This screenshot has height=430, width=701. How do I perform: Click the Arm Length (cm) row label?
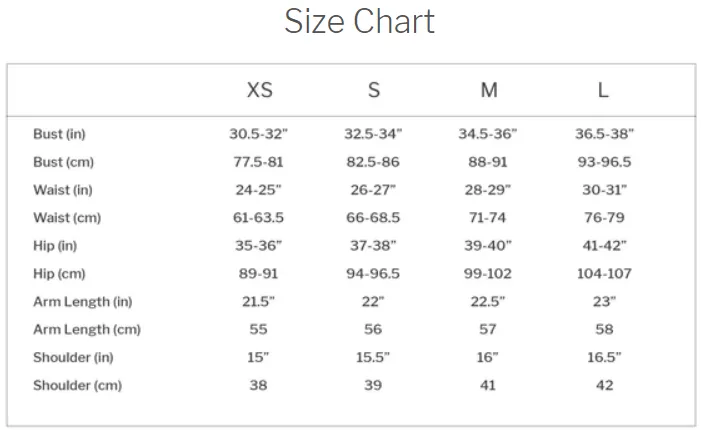pyautogui.click(x=87, y=329)
